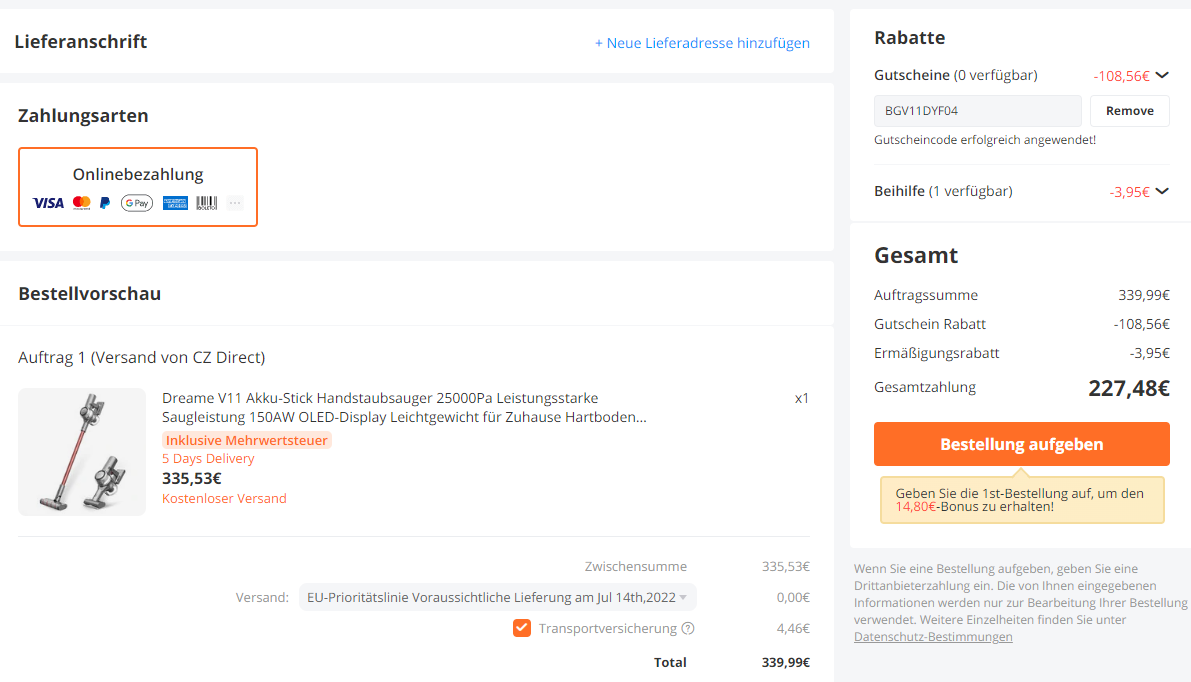Click the Auftragssumme 339,99€ value
Viewport: 1191px width, 682px height.
tap(1144, 295)
